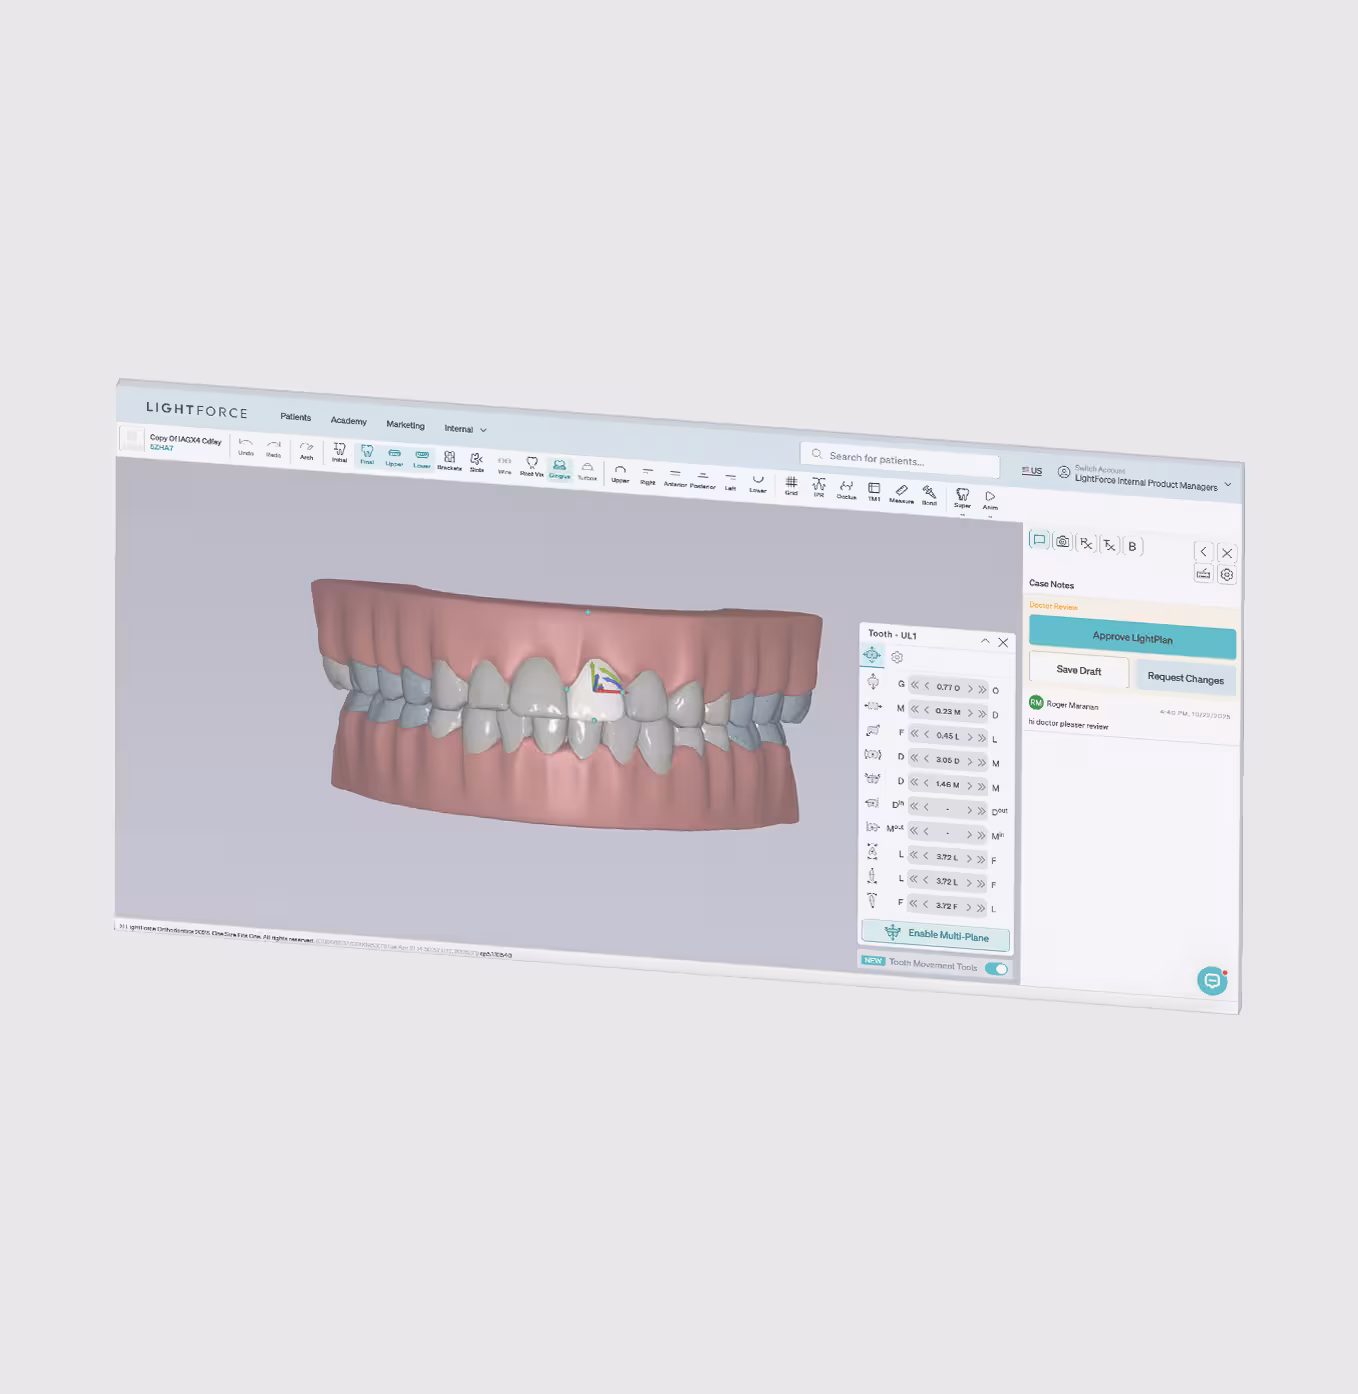Image resolution: width=1358 pixels, height=1394 pixels.
Task: Expand the Internal dropdown menu
Action: pos(465,429)
